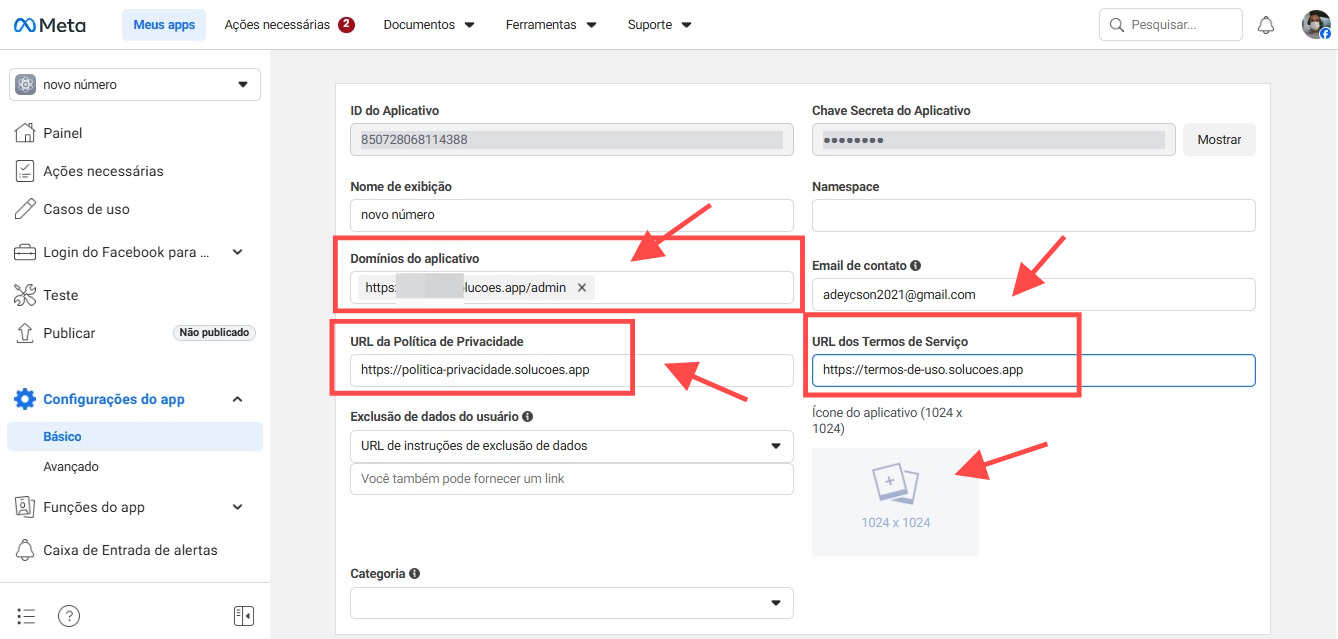Viewport: 1338px width, 639px height.
Task: Click the Meta logo
Action: [50, 25]
